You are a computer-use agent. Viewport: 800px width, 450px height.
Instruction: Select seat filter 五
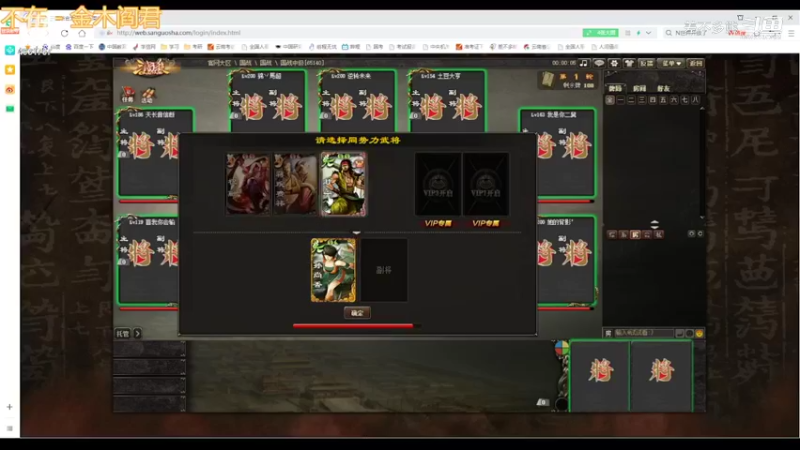(x=663, y=100)
